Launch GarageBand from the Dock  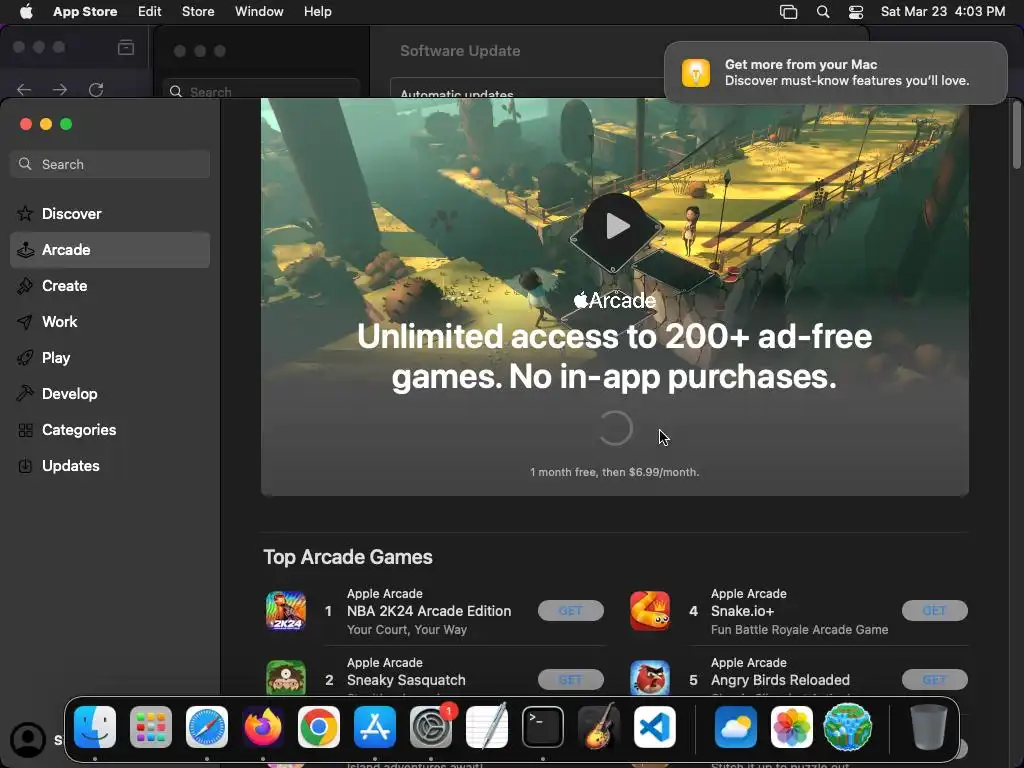tap(599, 727)
